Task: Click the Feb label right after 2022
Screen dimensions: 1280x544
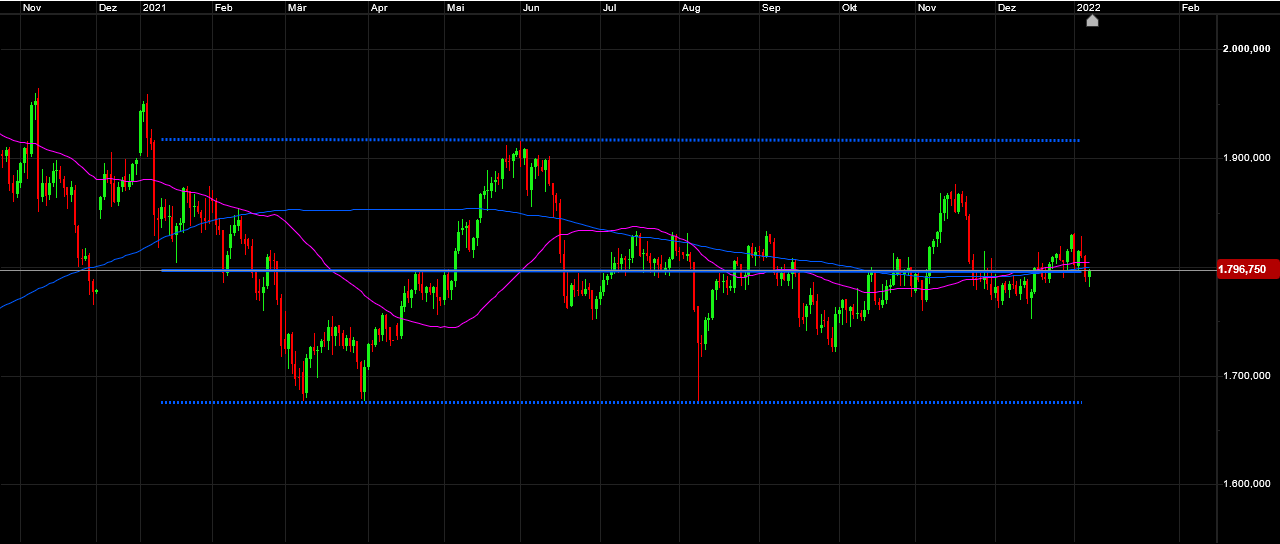Action: pos(1191,7)
